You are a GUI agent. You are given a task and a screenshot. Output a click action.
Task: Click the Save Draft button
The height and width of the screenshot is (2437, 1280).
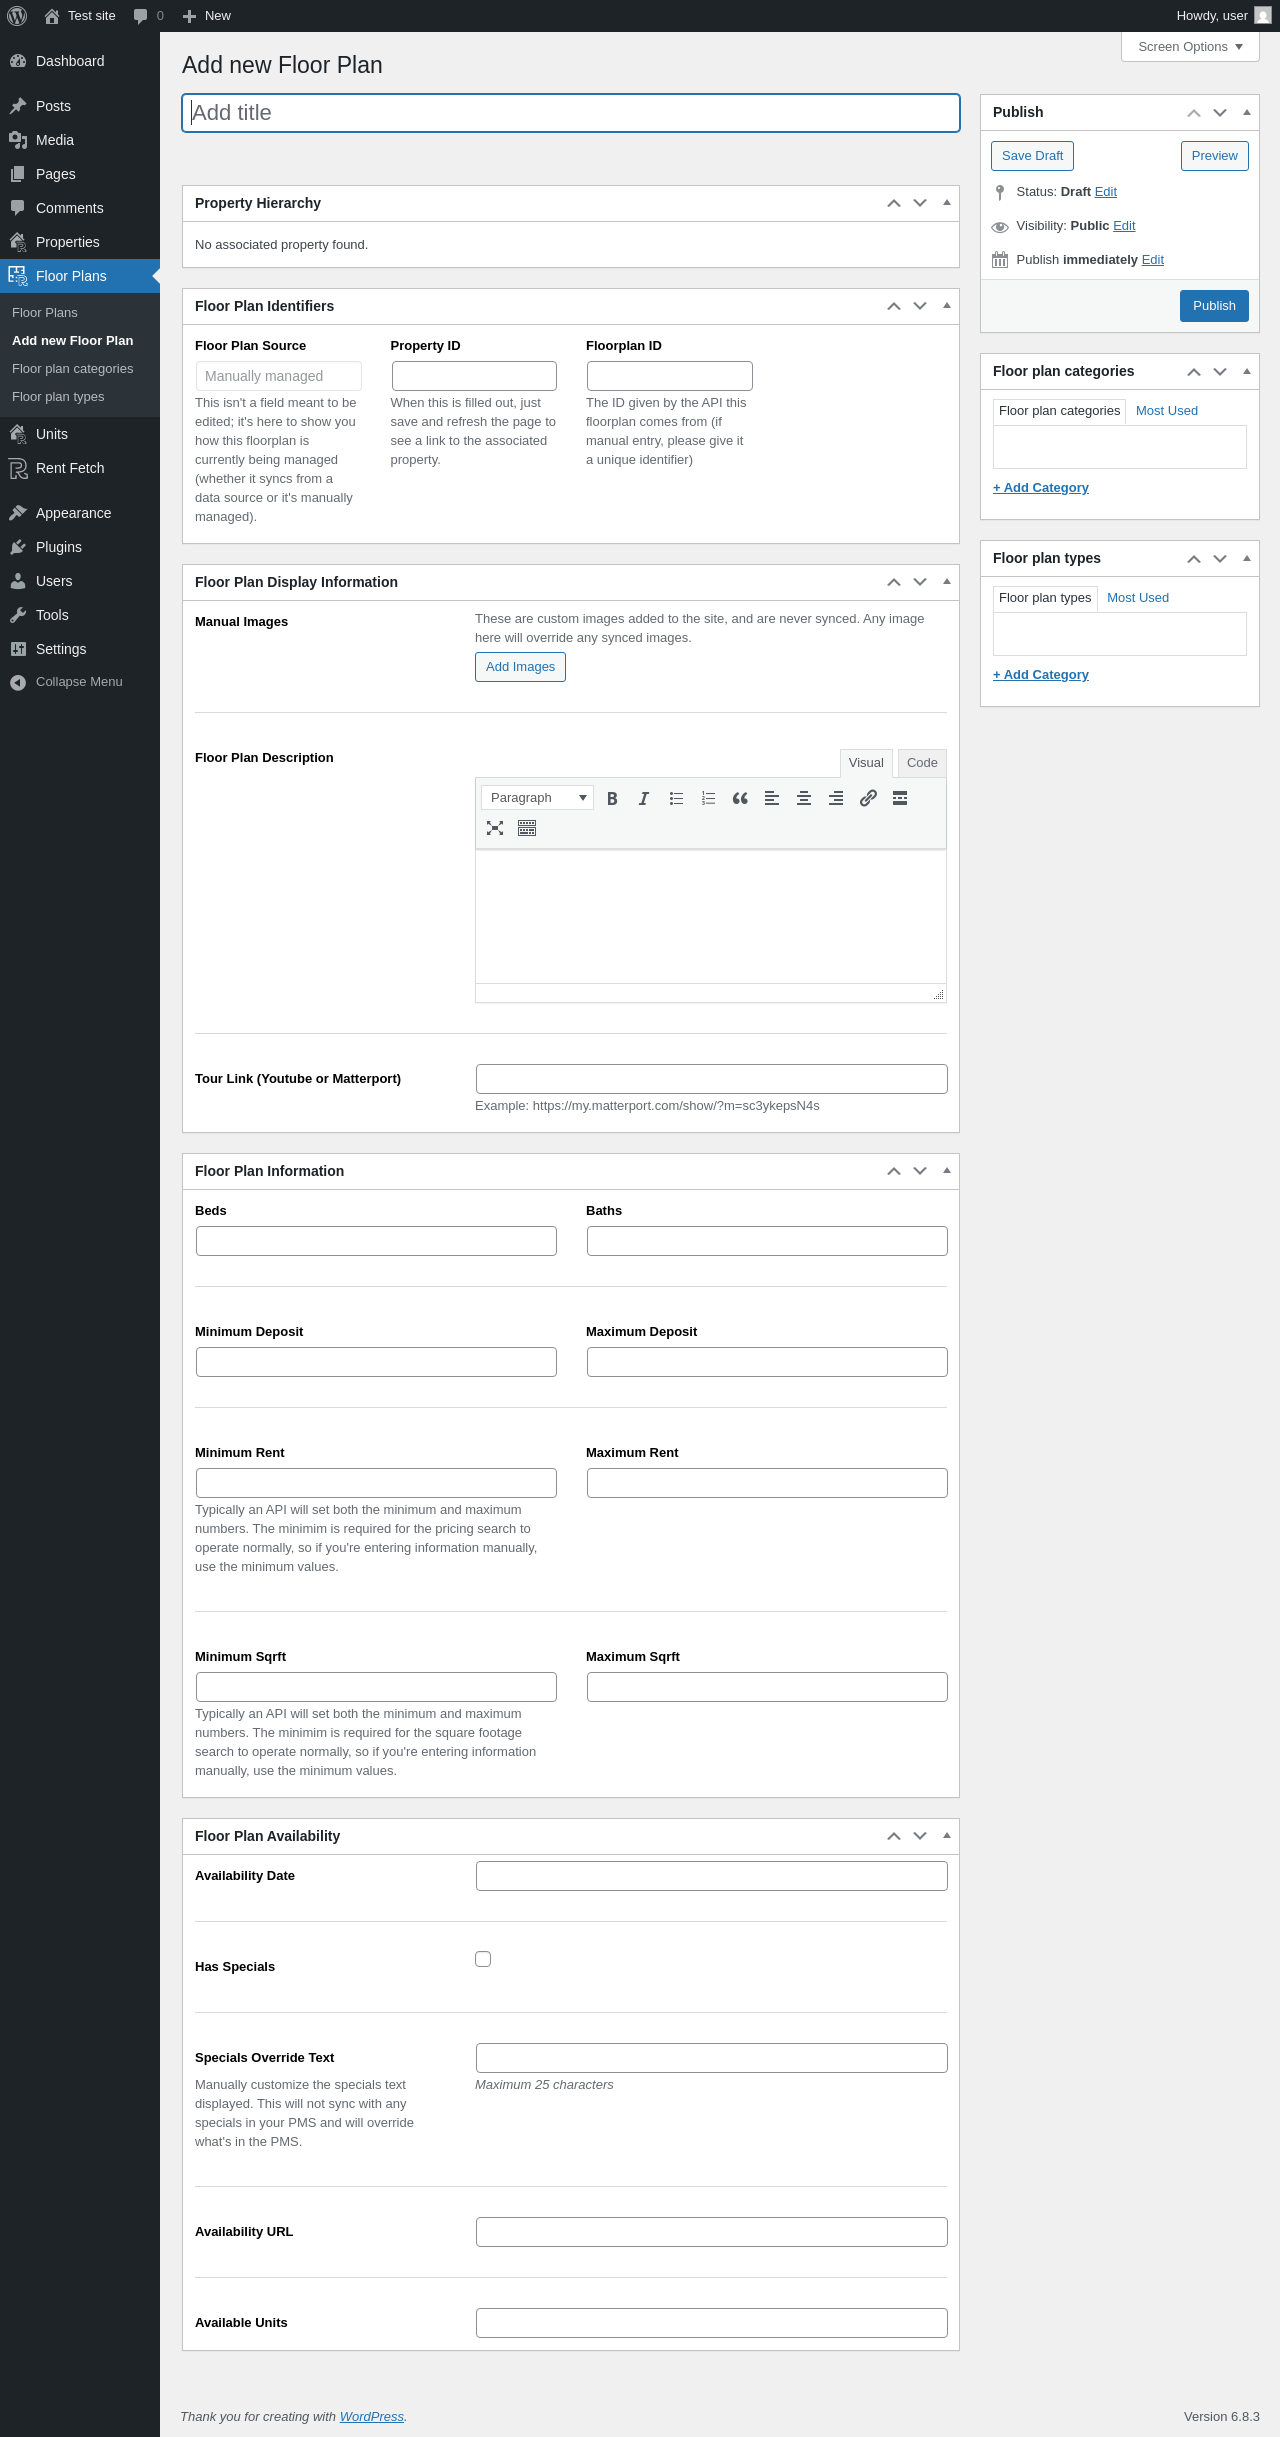pyautogui.click(x=1032, y=156)
